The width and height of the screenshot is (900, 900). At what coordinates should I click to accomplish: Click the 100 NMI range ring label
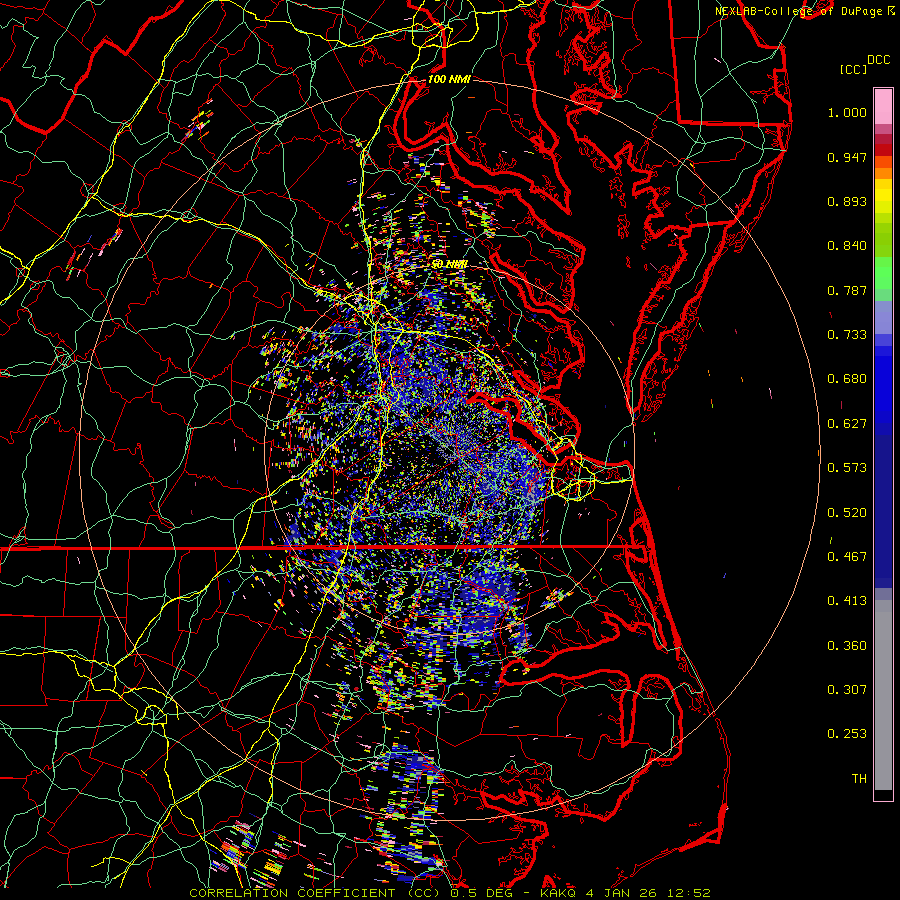pyautogui.click(x=449, y=79)
